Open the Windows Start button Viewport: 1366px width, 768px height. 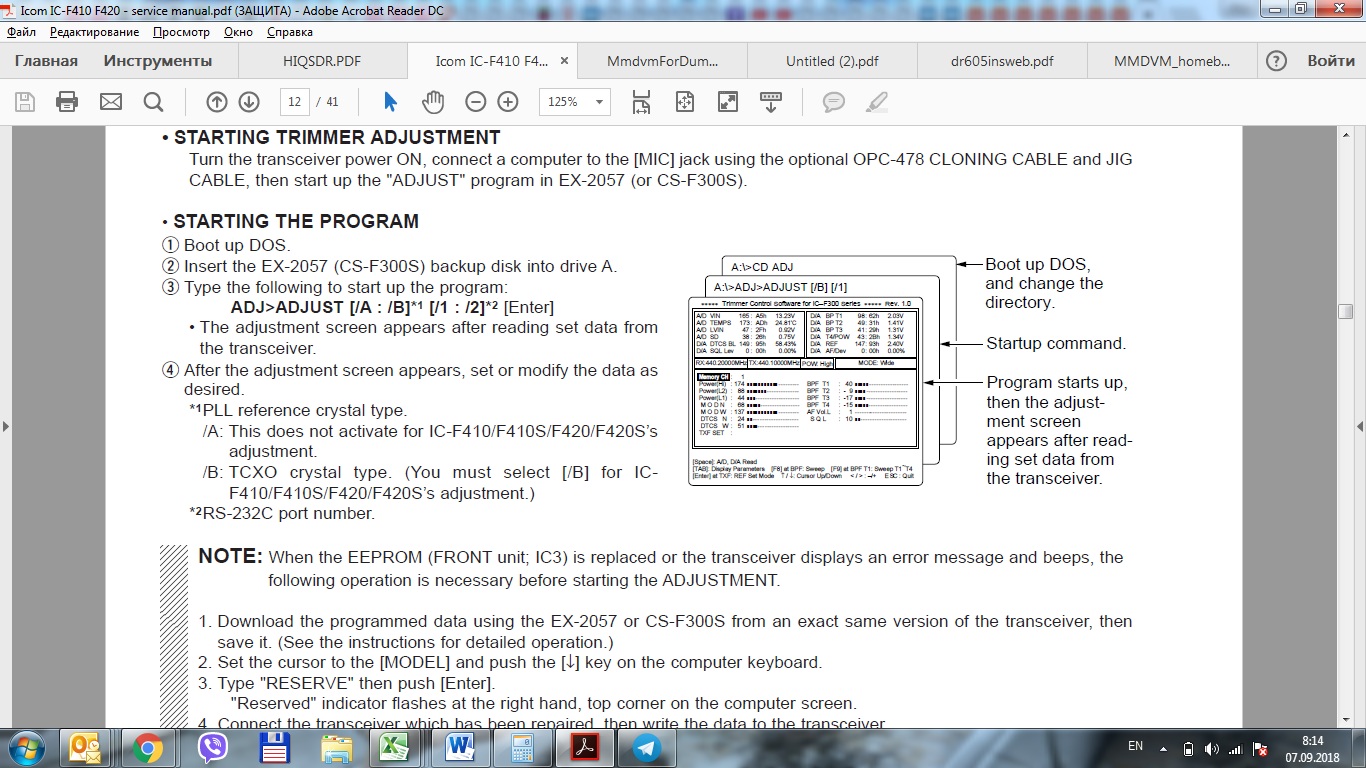(x=25, y=747)
